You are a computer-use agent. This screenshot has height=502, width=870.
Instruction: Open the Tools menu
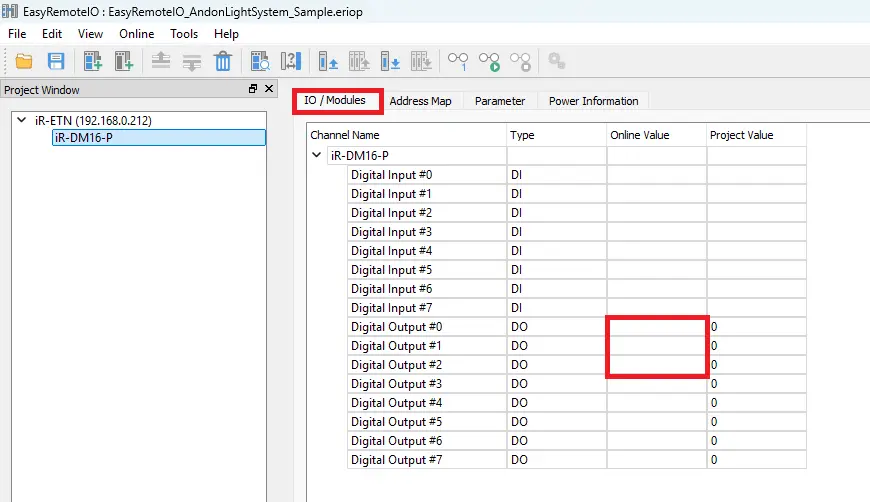(184, 34)
